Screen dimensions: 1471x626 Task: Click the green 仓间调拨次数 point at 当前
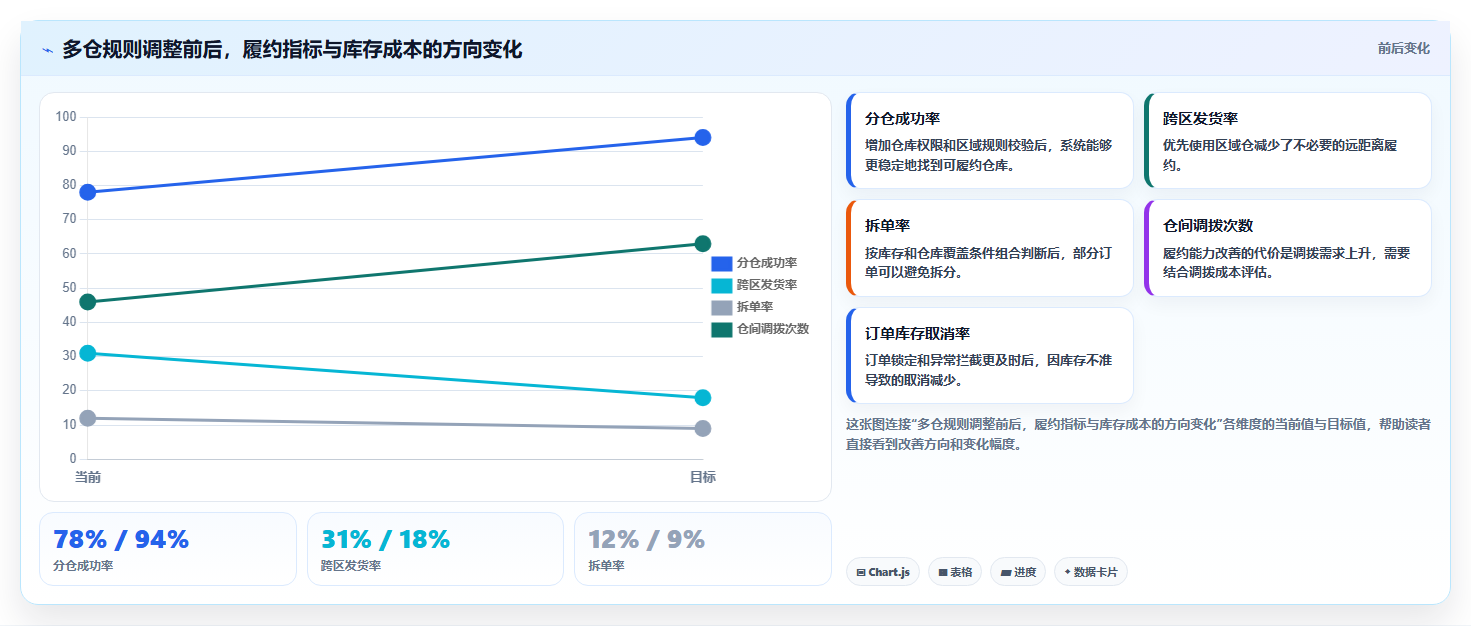[88, 302]
